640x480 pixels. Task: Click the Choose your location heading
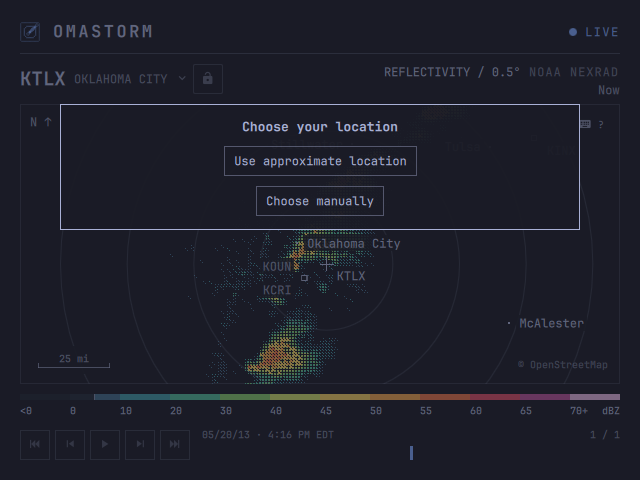click(320, 127)
